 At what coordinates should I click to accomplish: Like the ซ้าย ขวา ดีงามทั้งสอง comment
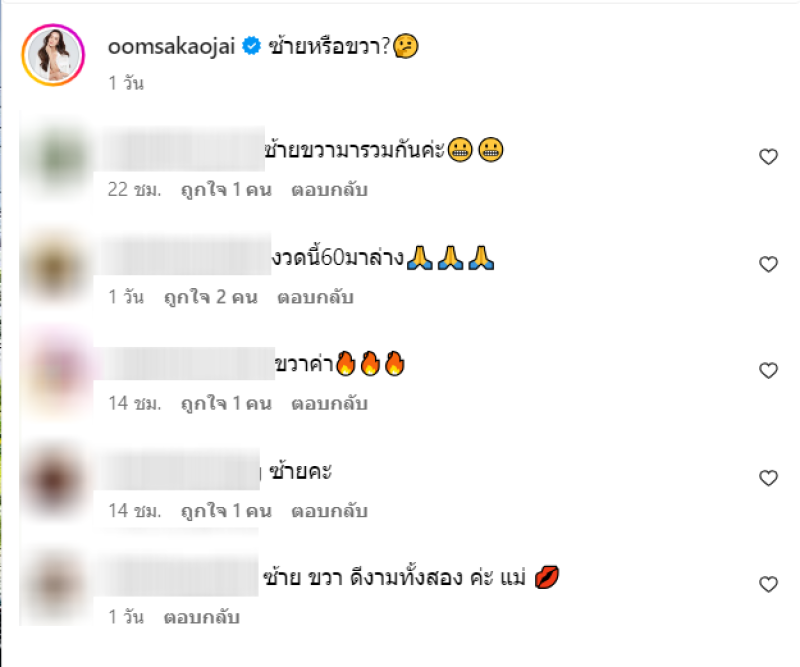pos(768,584)
